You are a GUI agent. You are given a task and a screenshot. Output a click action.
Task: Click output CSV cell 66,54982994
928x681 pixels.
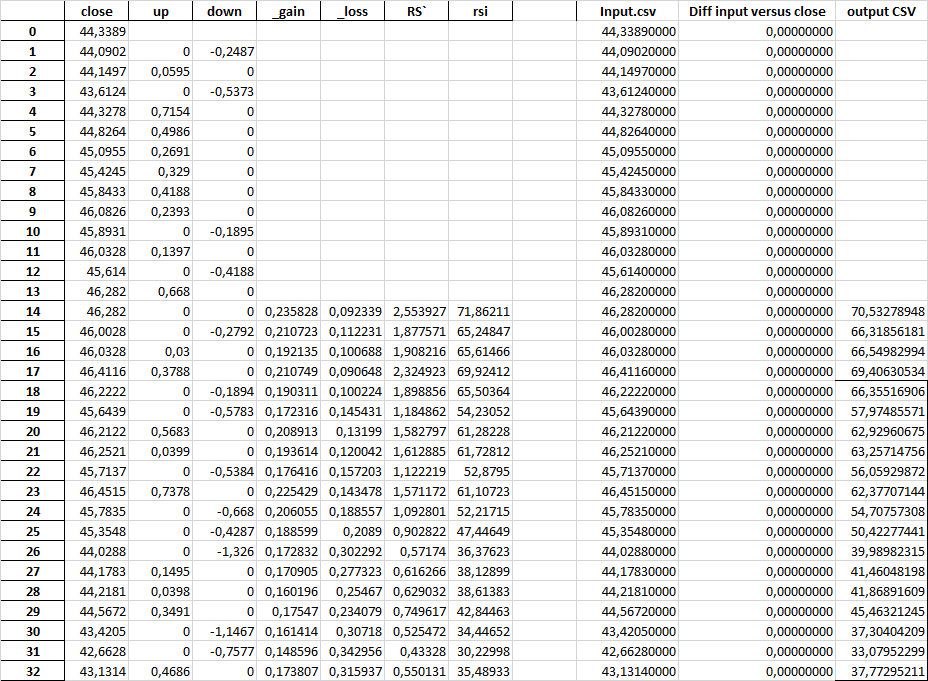click(881, 351)
